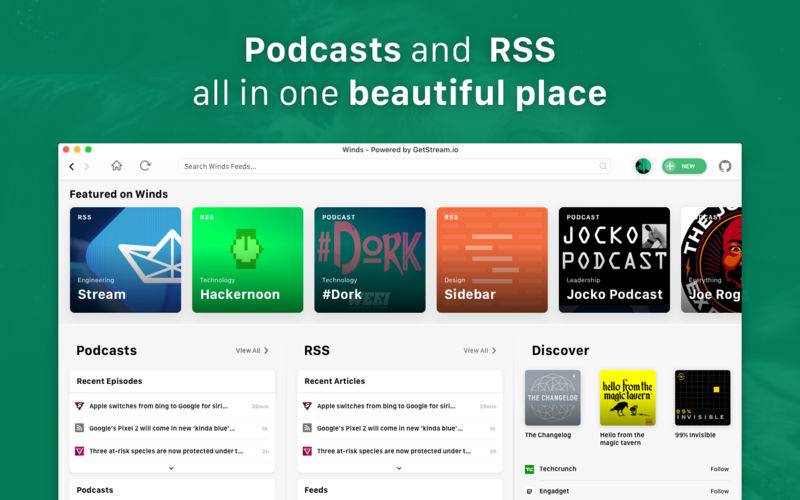Open the GitHub icon link
800x500 pixels.
pyautogui.click(x=725, y=166)
